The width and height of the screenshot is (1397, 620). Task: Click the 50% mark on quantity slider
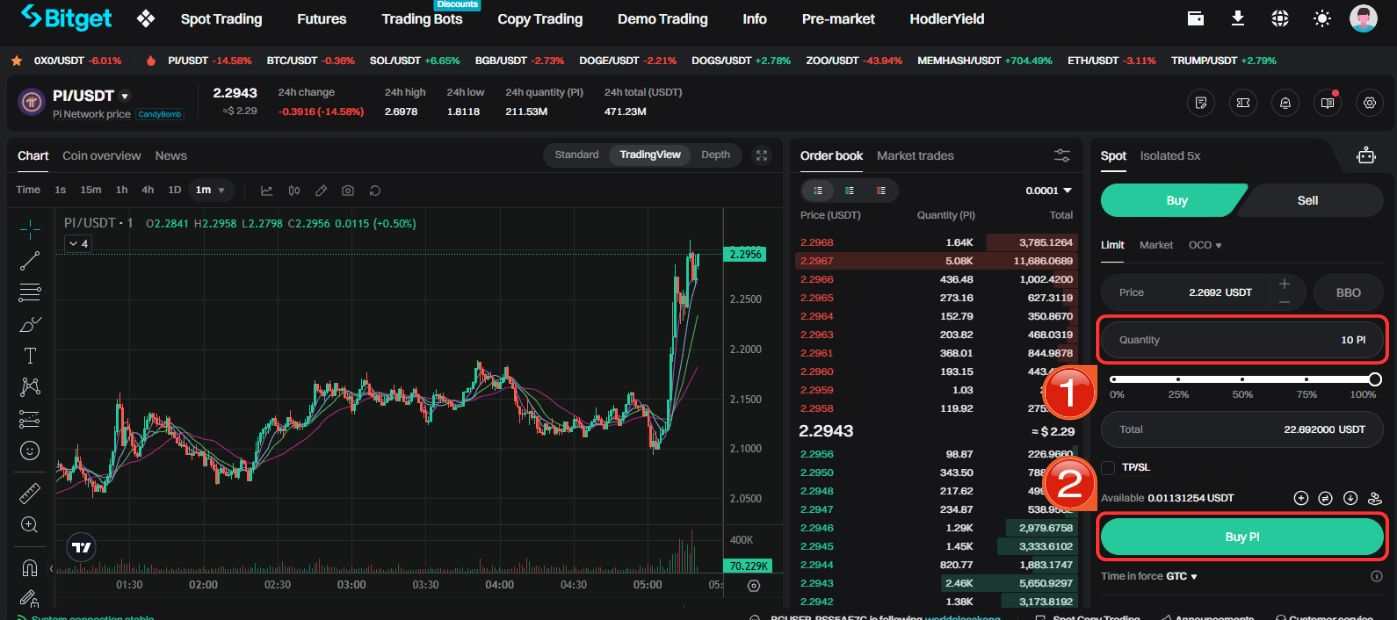pyautogui.click(x=1242, y=380)
